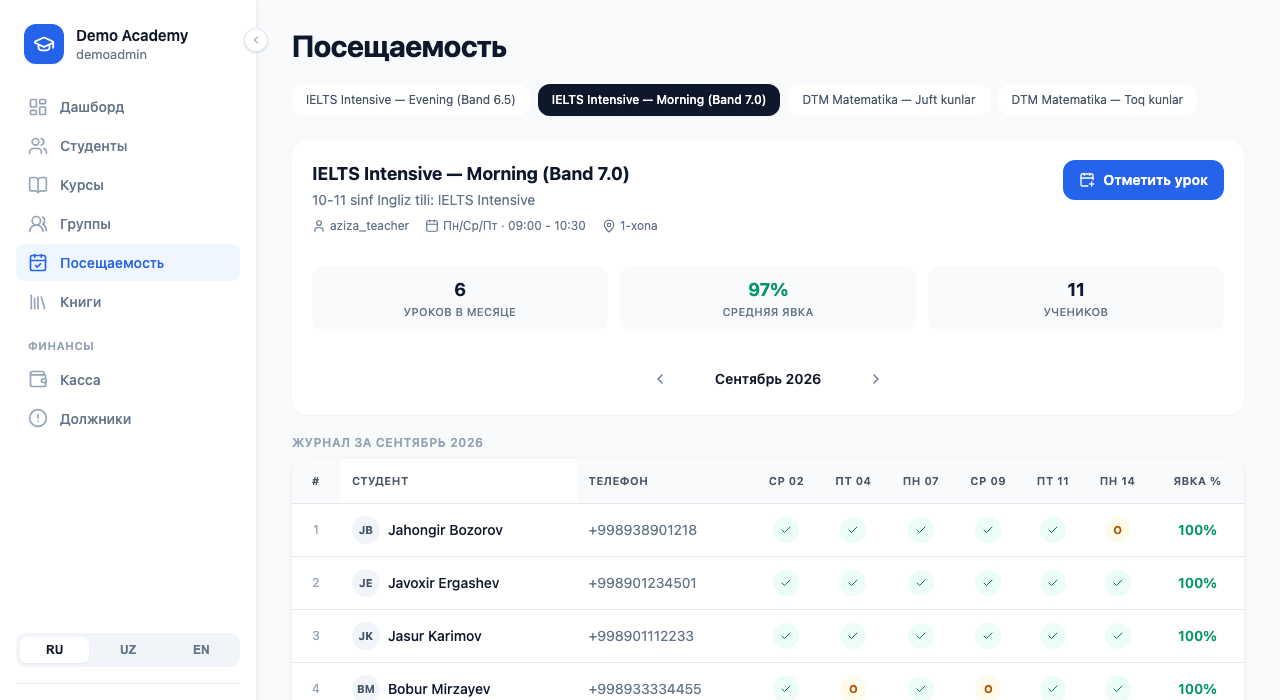Image resolution: width=1280 pixels, height=700 pixels.
Task: Select Посещаемость sidebar item
Action: [x=128, y=263]
